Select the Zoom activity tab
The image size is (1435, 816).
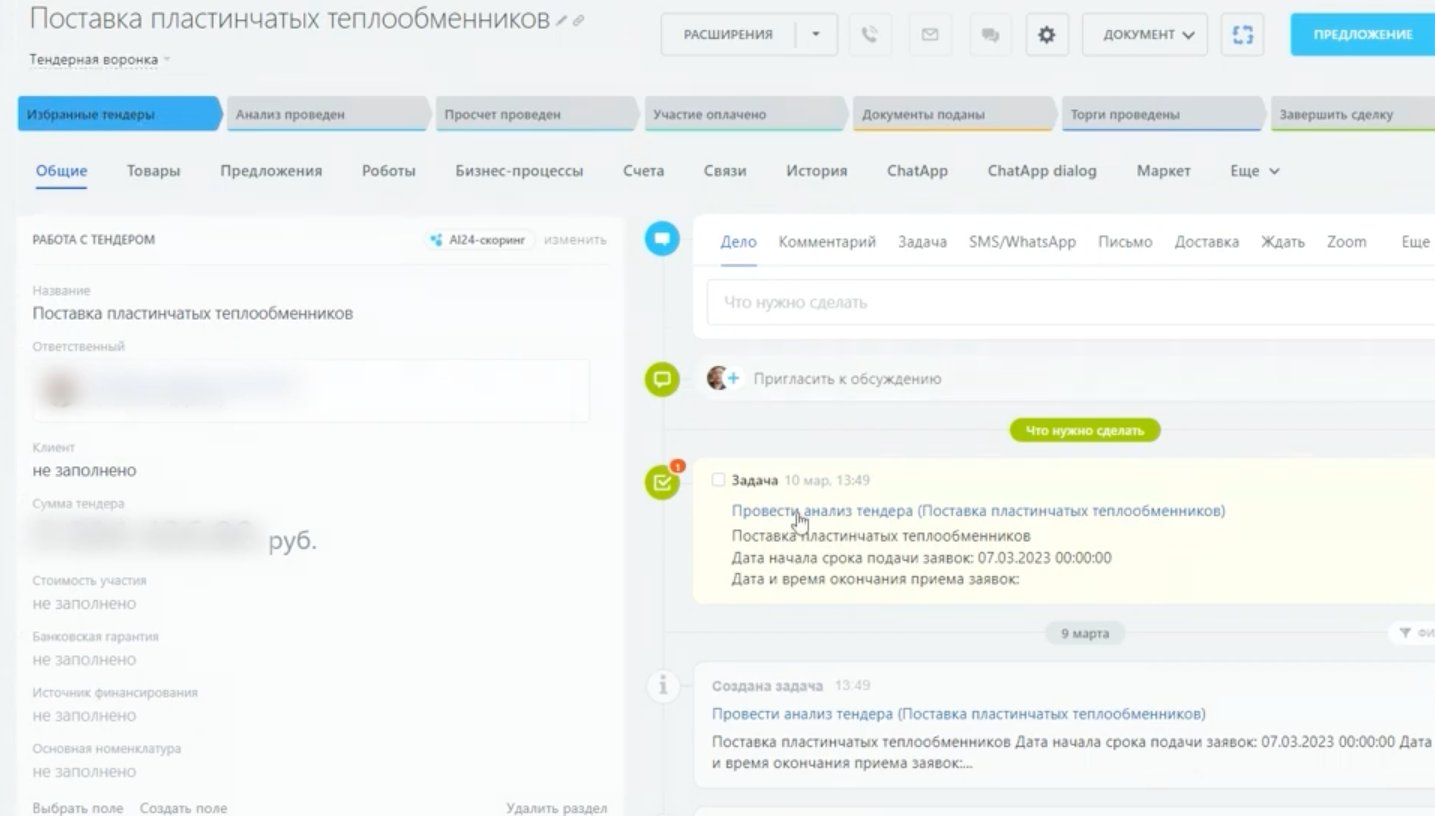click(x=1347, y=242)
